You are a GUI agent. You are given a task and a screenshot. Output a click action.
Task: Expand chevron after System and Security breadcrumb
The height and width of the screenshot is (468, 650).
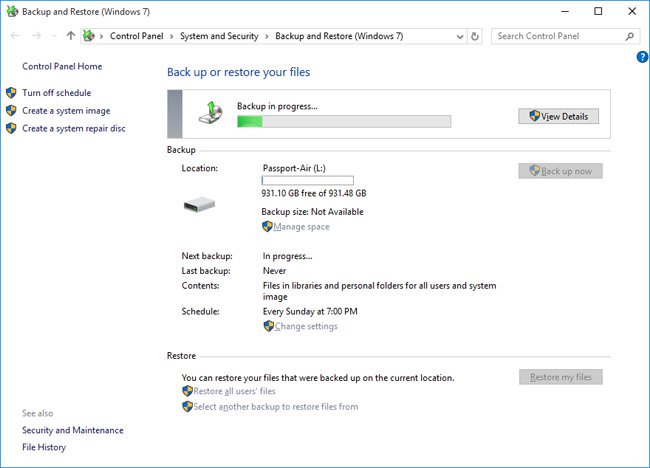pos(267,36)
